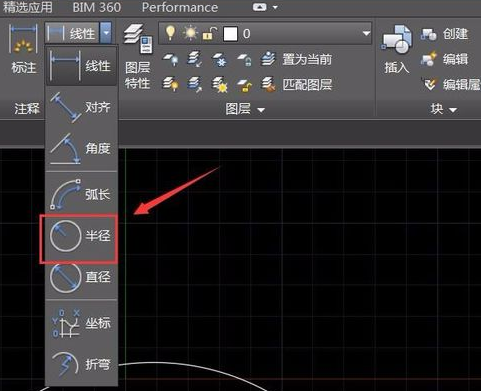Toggle the layer freeze sun icon
Image resolution: width=481 pixels, height=391 pixels.
[x=190, y=34]
